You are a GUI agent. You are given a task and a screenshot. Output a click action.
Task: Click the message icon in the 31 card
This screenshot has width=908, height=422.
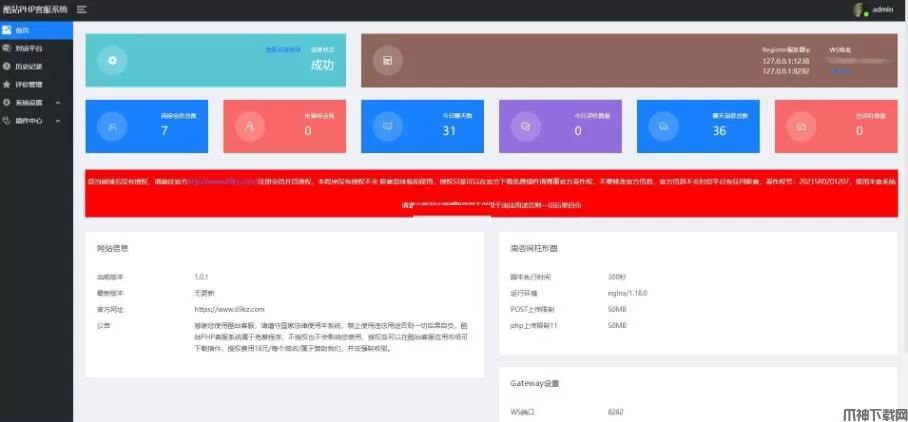tap(388, 126)
